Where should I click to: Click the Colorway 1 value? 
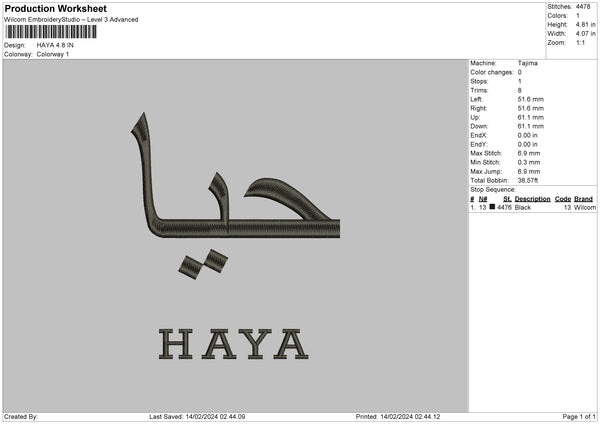[x=53, y=54]
